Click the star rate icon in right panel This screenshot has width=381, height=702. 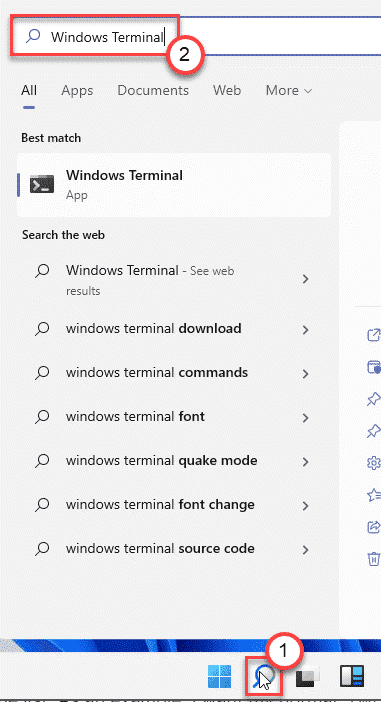tap(374, 495)
